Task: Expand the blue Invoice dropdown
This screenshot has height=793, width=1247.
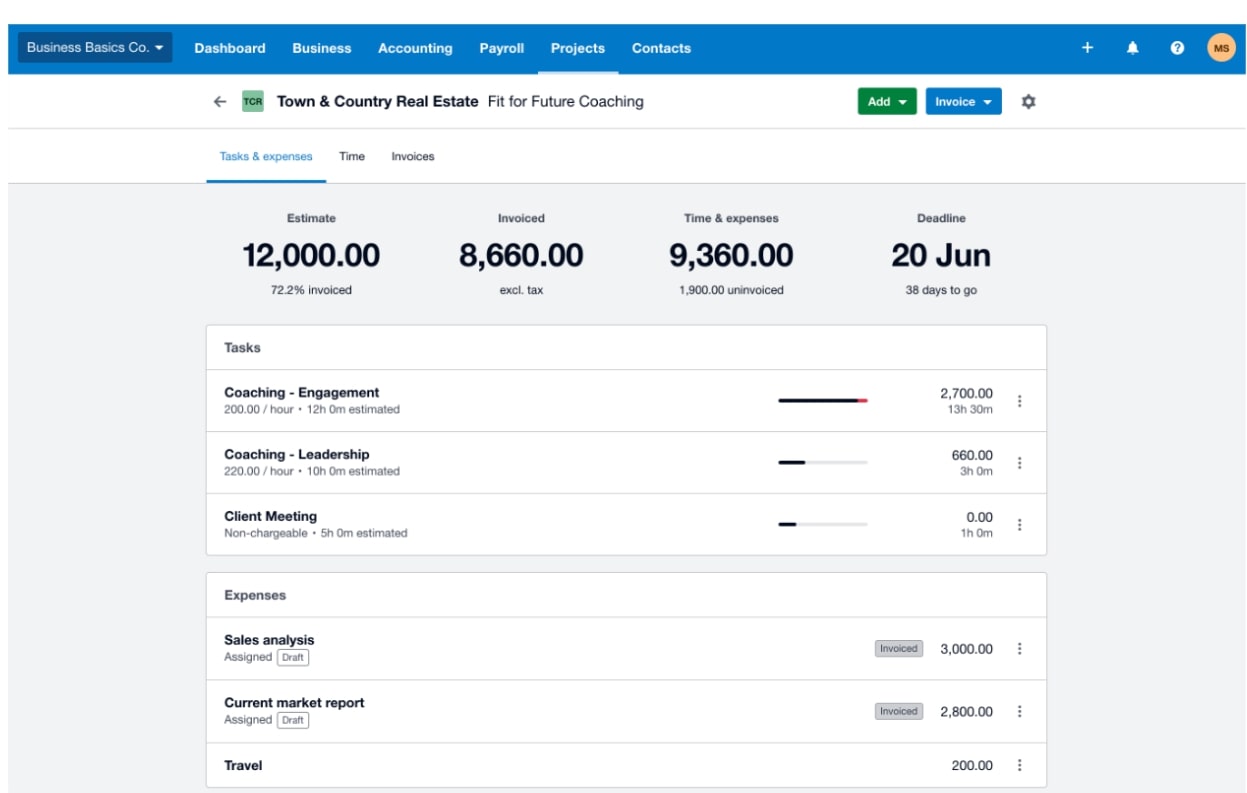Action: tap(962, 102)
